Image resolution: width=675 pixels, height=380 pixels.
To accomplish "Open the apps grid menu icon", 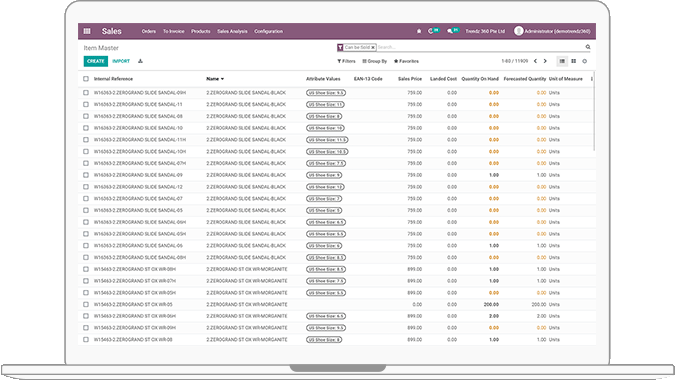I will [x=87, y=31].
